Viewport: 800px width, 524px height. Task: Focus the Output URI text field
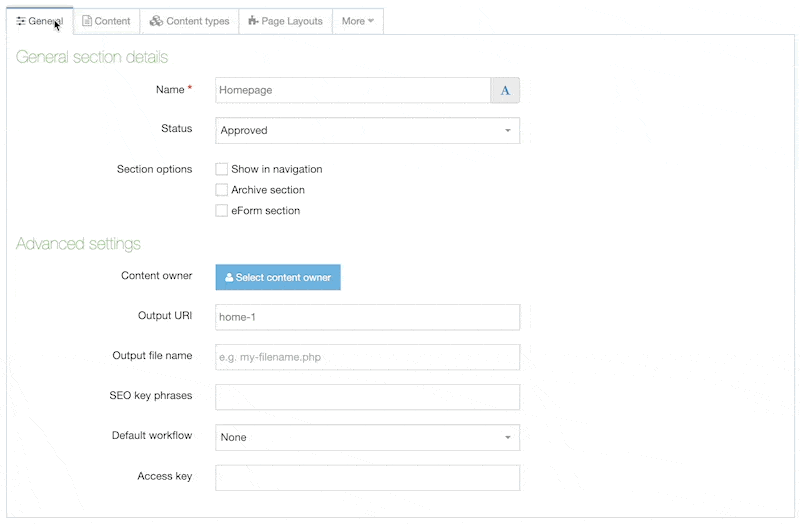pos(367,317)
